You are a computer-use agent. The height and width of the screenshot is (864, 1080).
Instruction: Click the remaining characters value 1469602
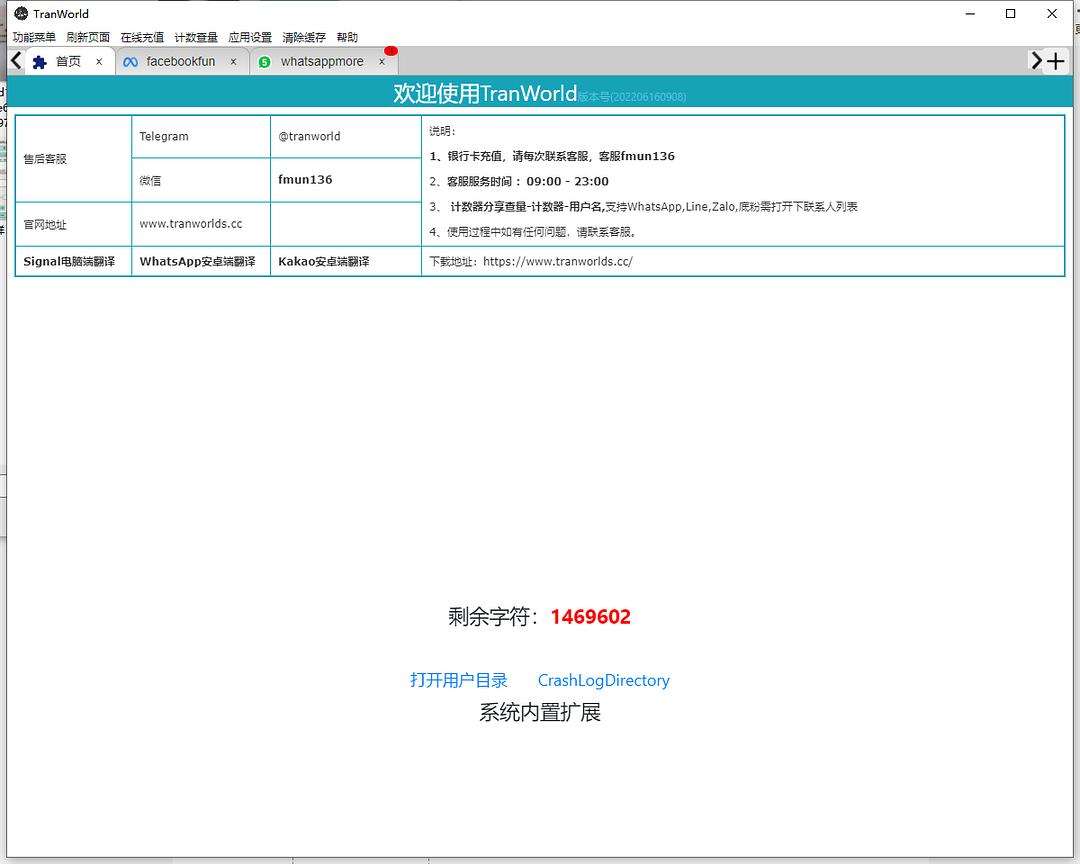pos(590,617)
